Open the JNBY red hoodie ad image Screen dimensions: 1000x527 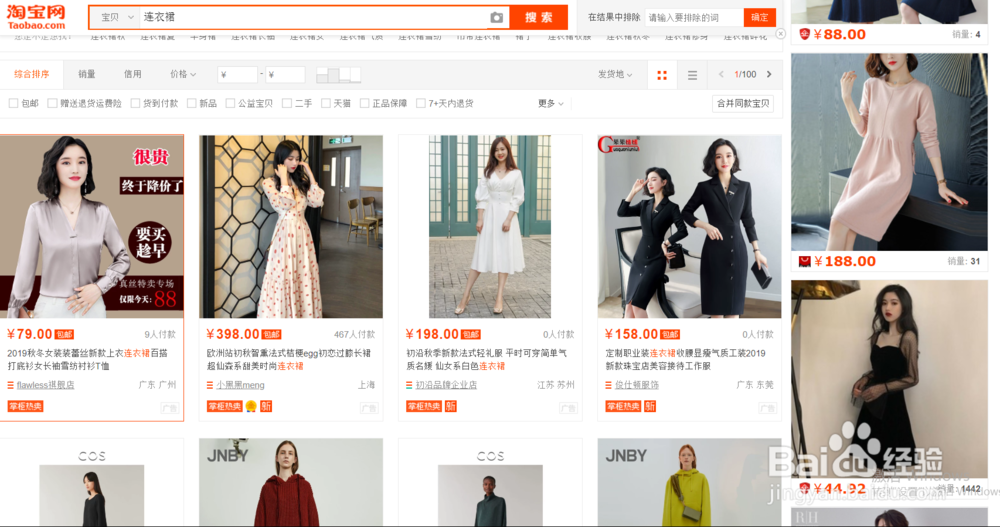tap(291, 482)
